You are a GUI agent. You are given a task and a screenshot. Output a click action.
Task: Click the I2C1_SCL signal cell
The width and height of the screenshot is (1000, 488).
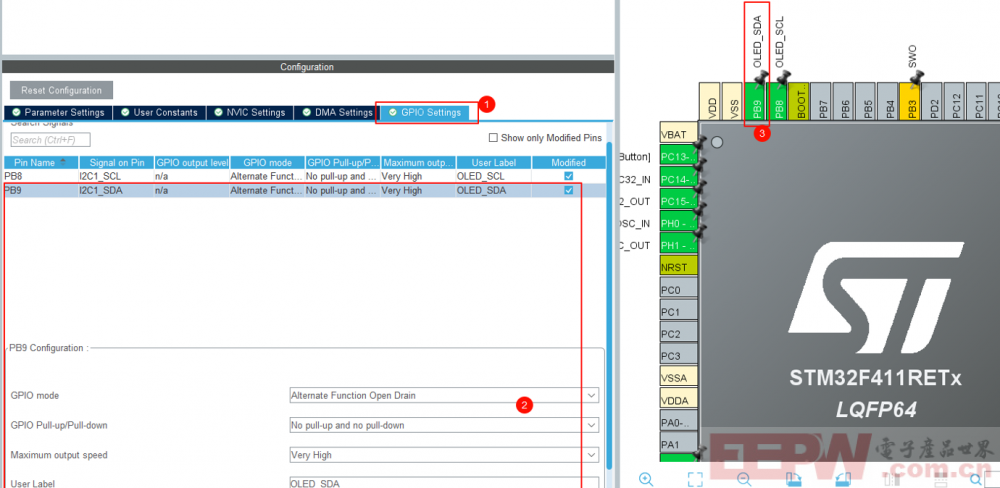117,176
